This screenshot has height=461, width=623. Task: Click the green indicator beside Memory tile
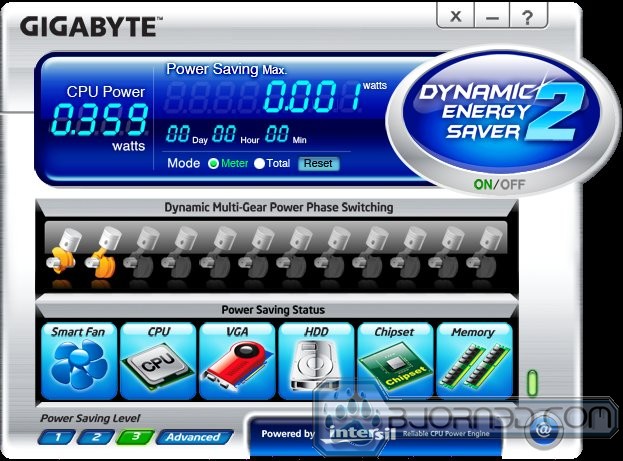click(x=532, y=383)
